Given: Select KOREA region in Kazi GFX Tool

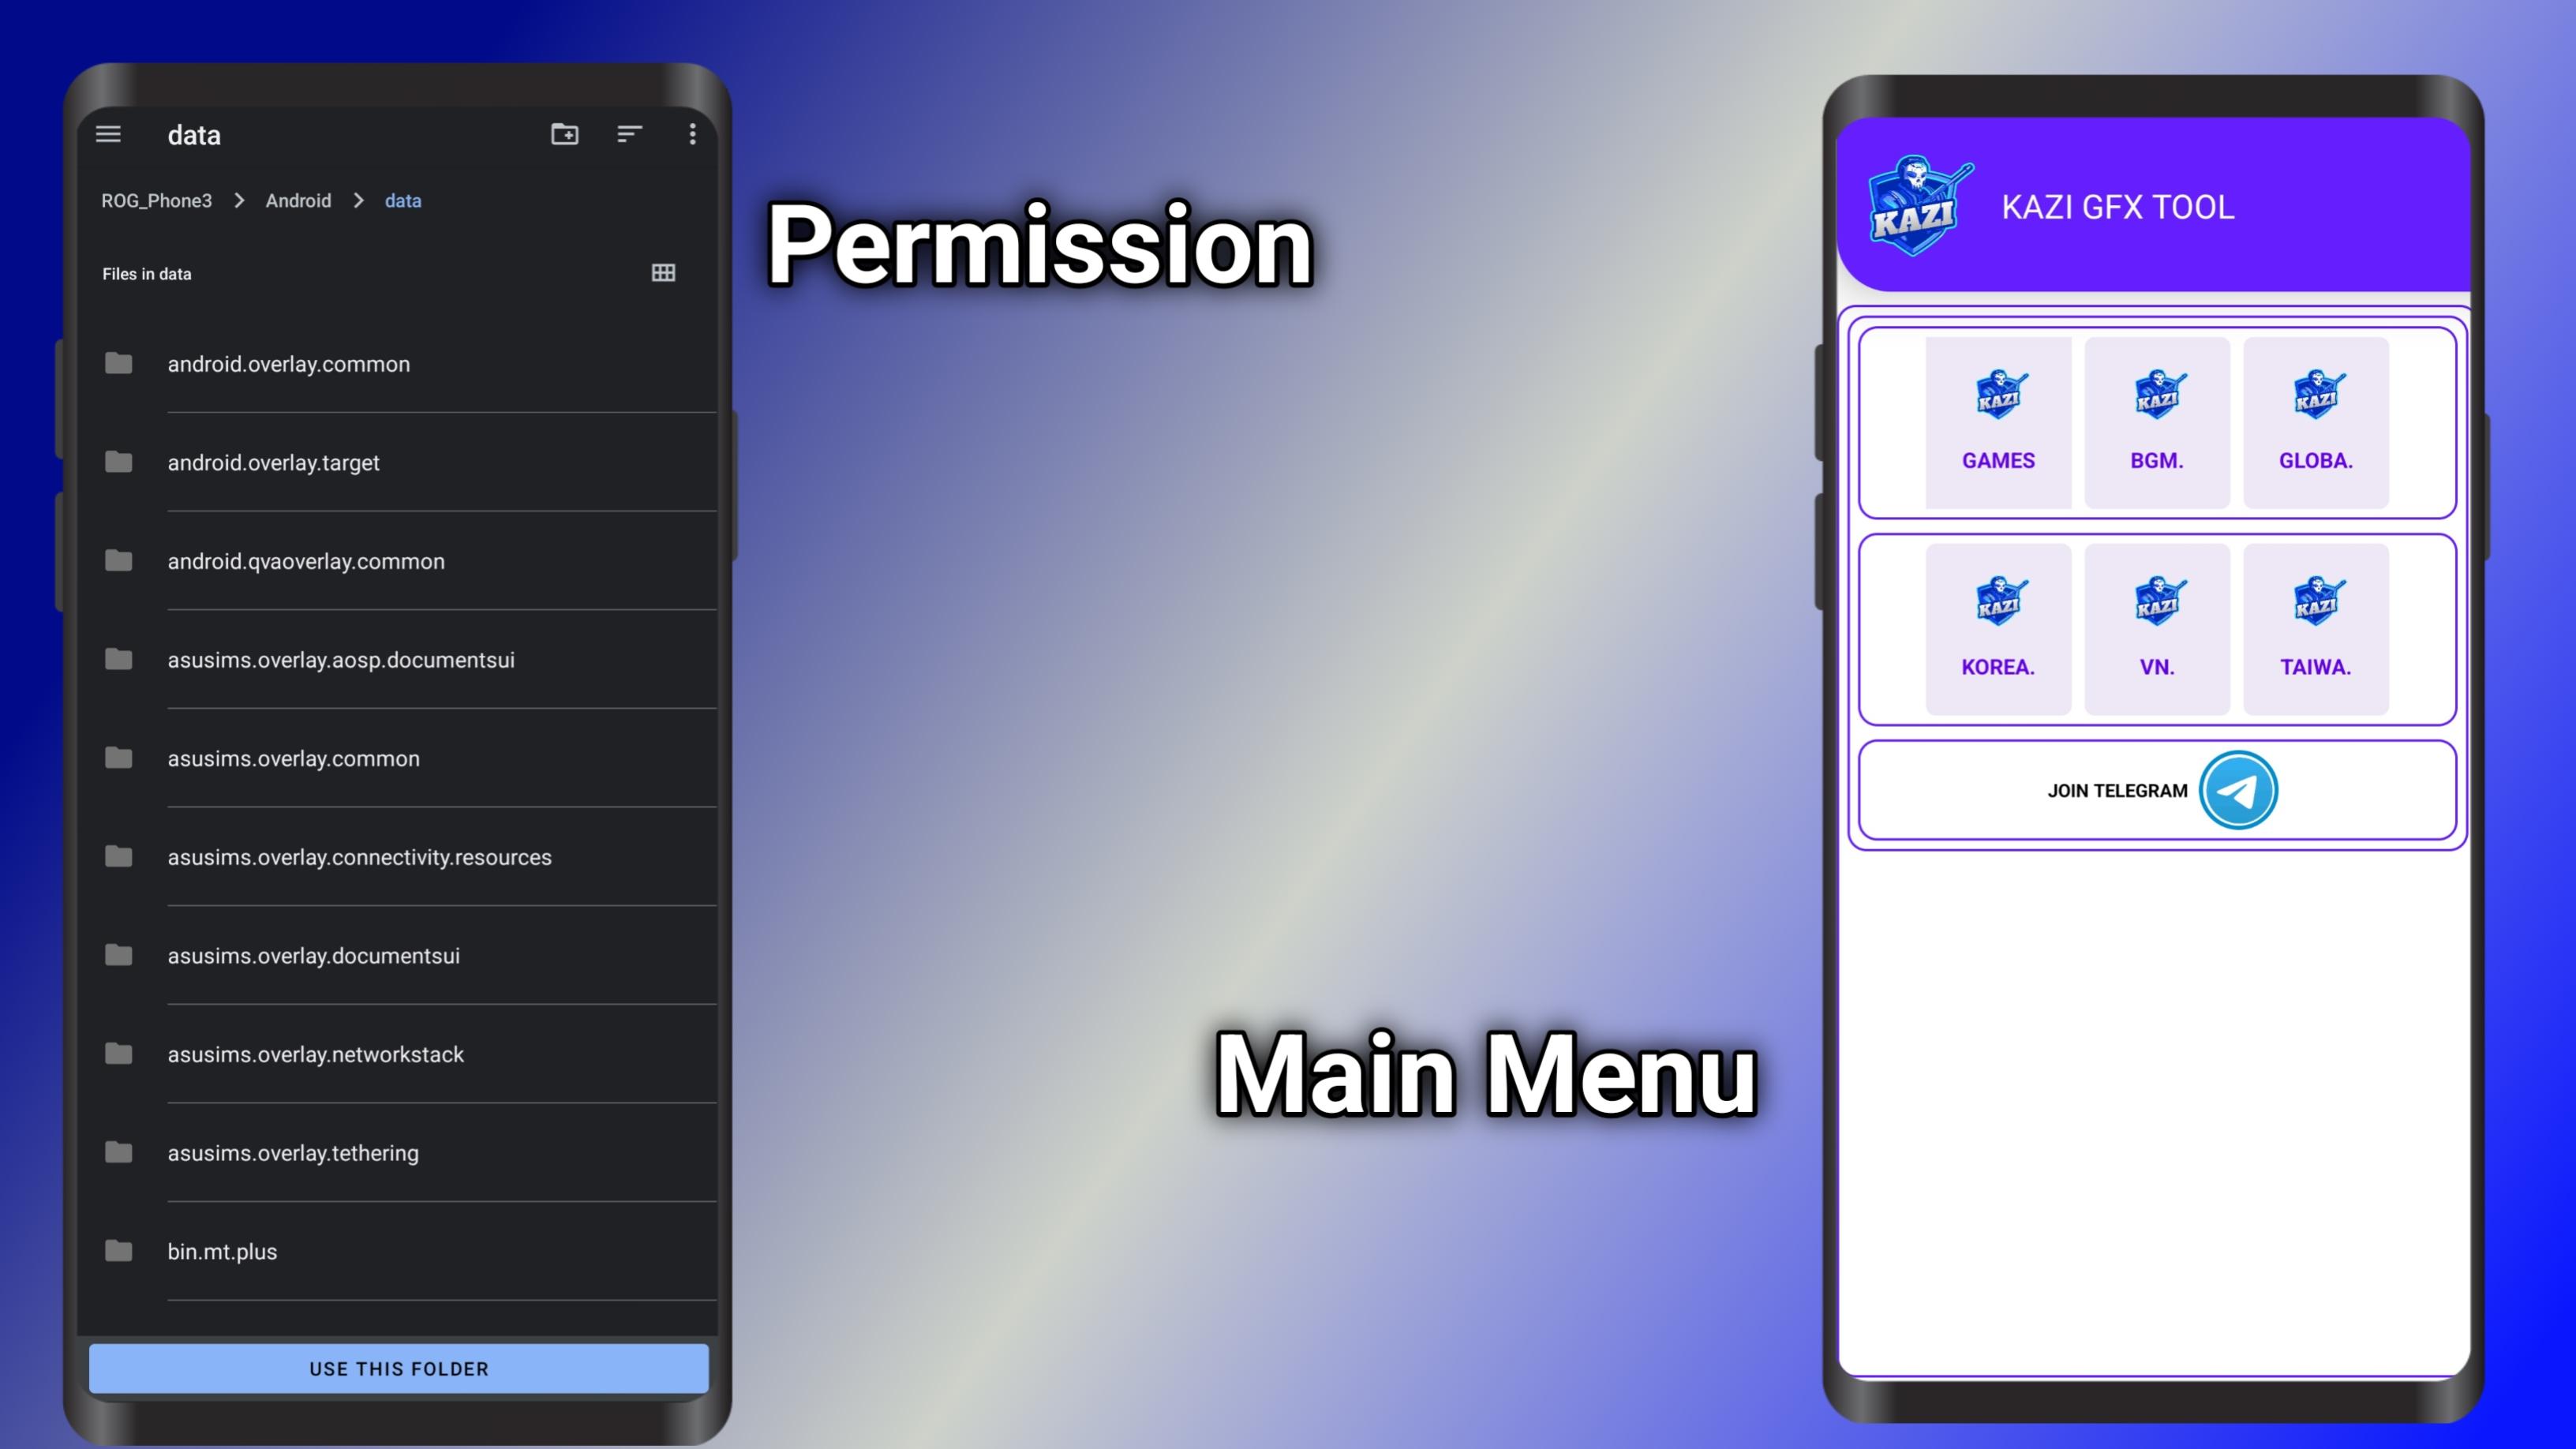Looking at the screenshot, I should click(1998, 627).
